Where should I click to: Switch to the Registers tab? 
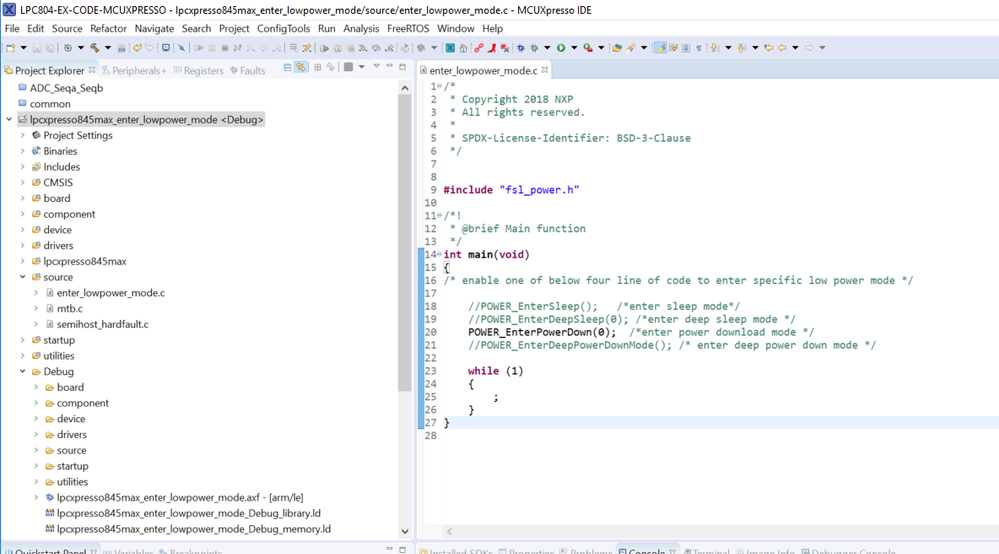click(x=198, y=71)
